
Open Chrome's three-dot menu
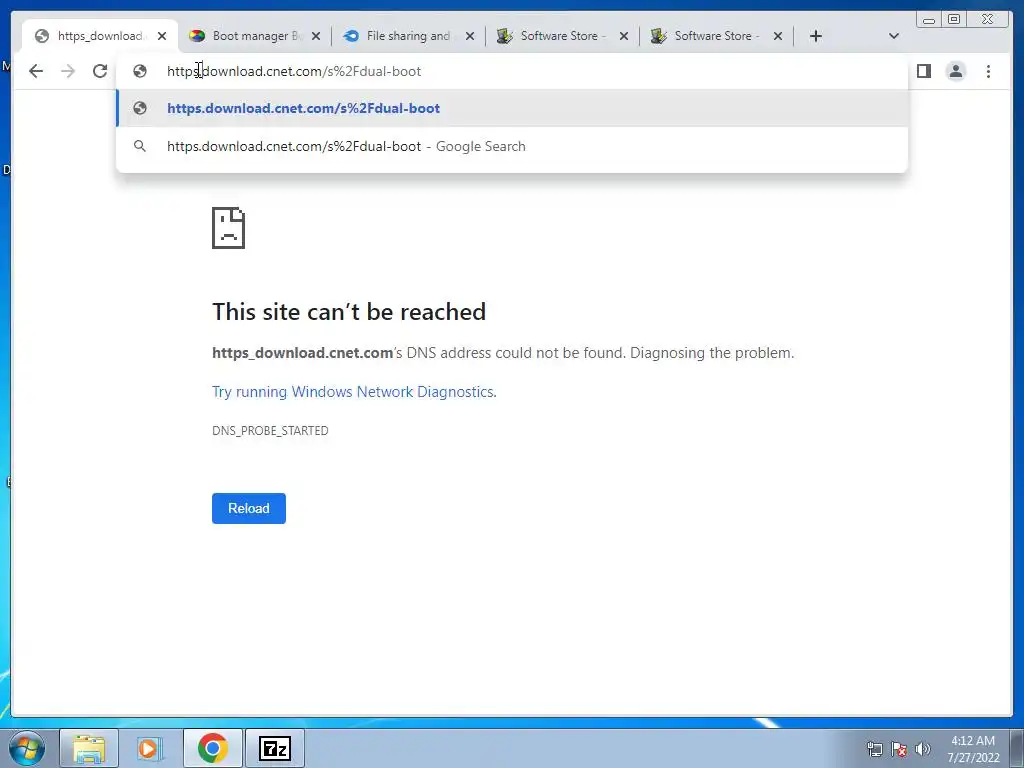988,71
